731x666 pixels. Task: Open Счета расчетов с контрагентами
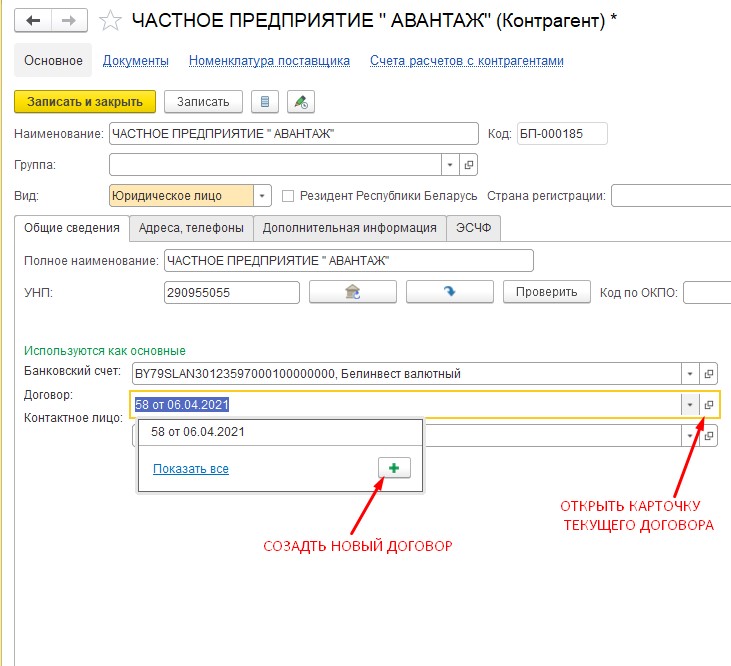coord(467,61)
